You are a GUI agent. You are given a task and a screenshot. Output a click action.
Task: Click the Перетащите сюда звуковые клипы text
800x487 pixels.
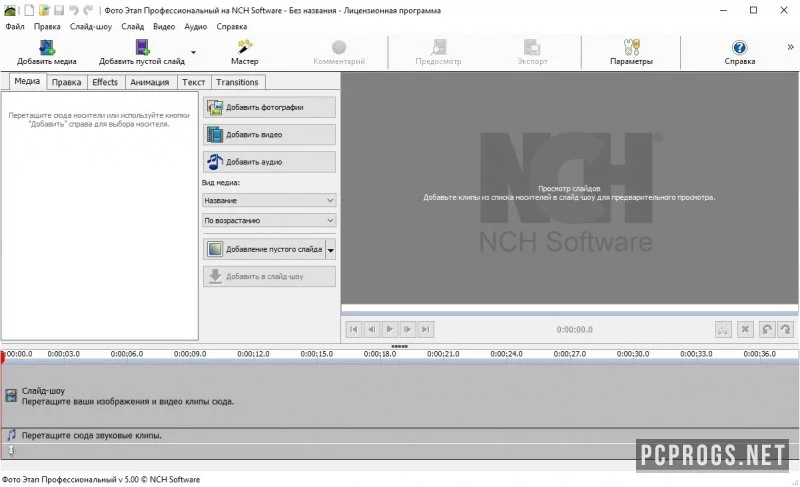tap(91, 435)
